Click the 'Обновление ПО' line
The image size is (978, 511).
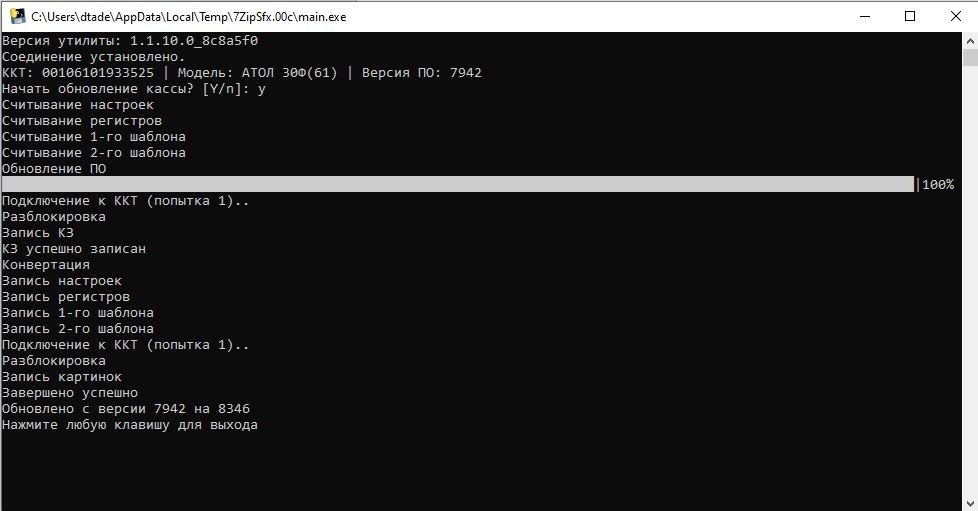point(54,169)
